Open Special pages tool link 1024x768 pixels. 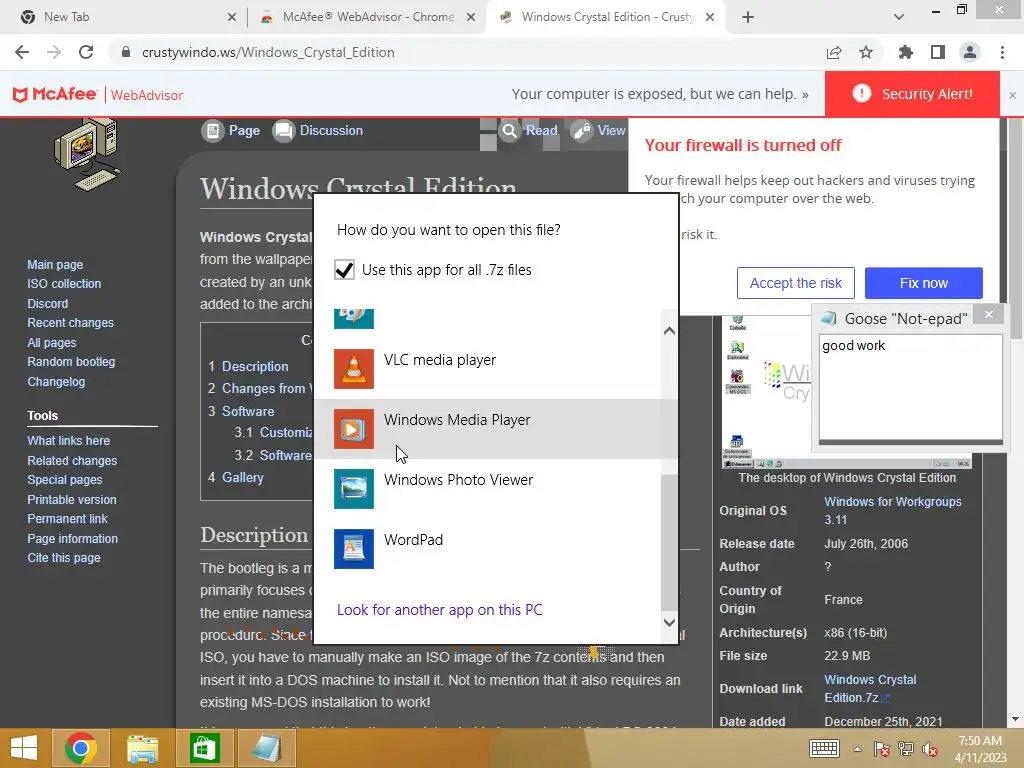pos(65,479)
